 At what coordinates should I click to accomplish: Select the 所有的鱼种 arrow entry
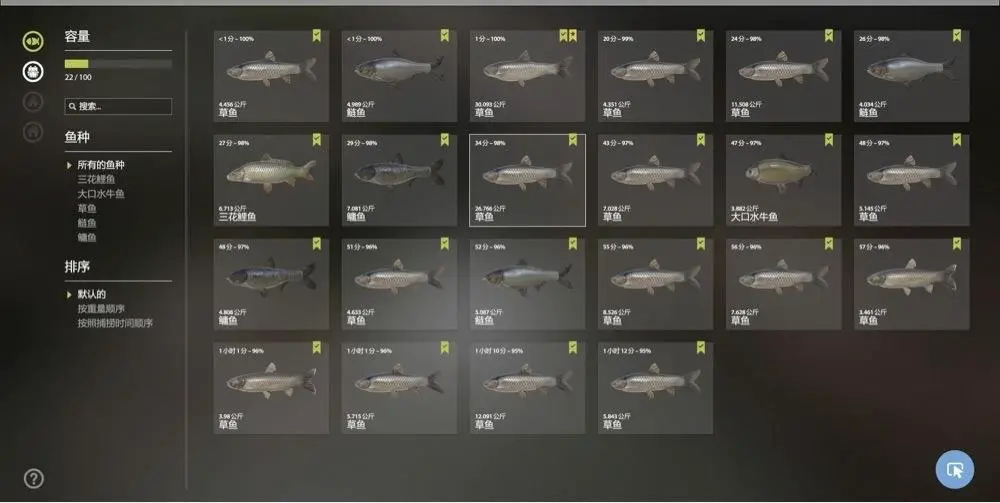96,164
